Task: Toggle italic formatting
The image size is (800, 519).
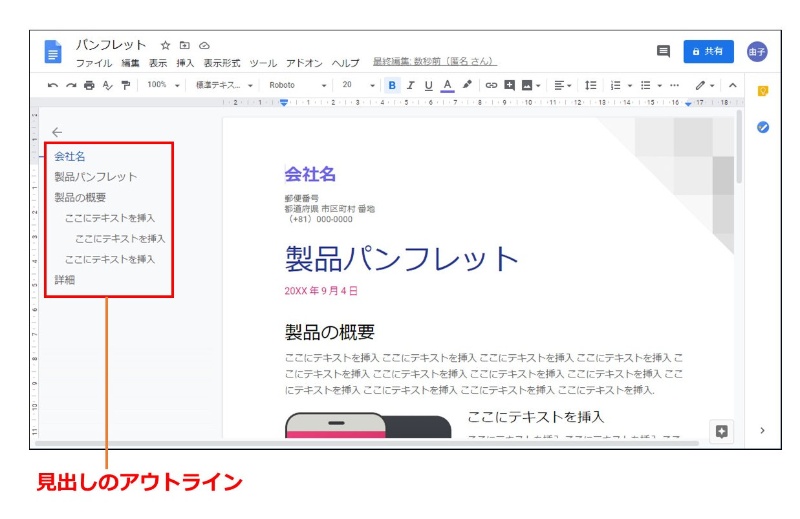Action: coord(410,86)
